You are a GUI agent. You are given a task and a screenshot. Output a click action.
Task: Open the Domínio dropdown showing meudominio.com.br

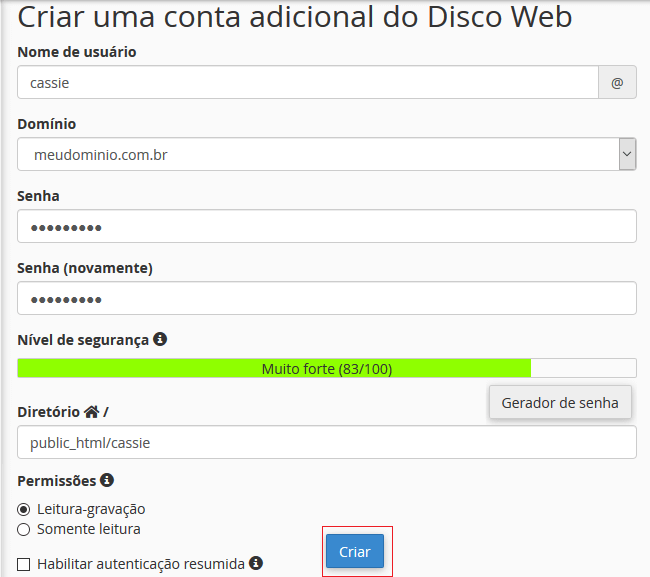(327, 155)
